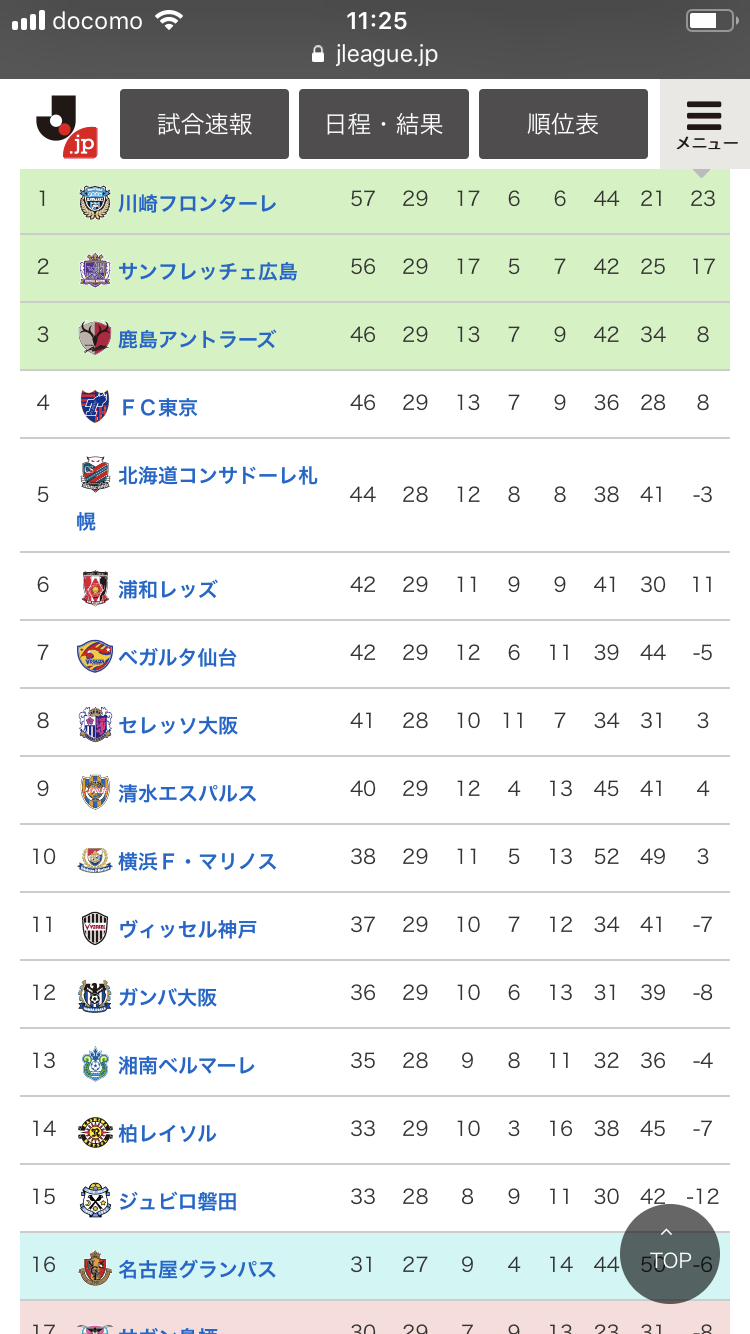750x1334 pixels.
Task: Click the Kashima Antlers club crest
Action: point(95,338)
